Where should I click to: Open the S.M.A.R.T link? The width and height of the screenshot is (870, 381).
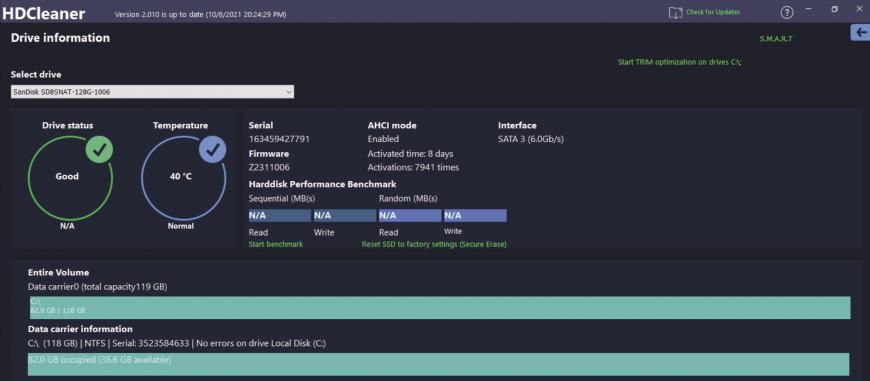(776, 39)
